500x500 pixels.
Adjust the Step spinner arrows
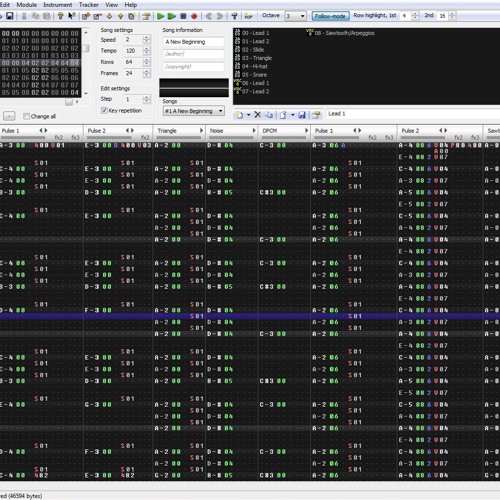coord(146,99)
